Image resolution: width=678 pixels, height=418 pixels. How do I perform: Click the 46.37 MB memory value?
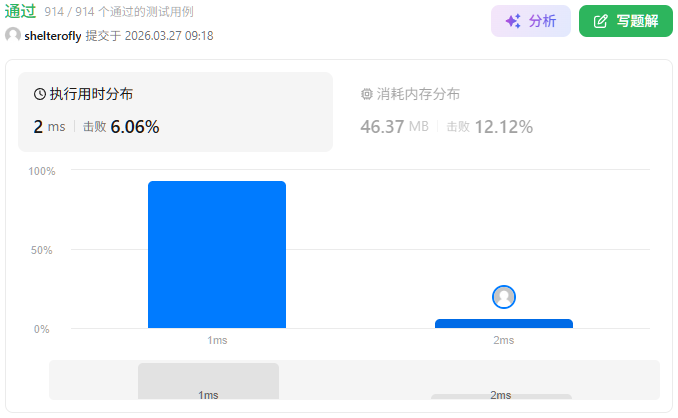point(394,127)
